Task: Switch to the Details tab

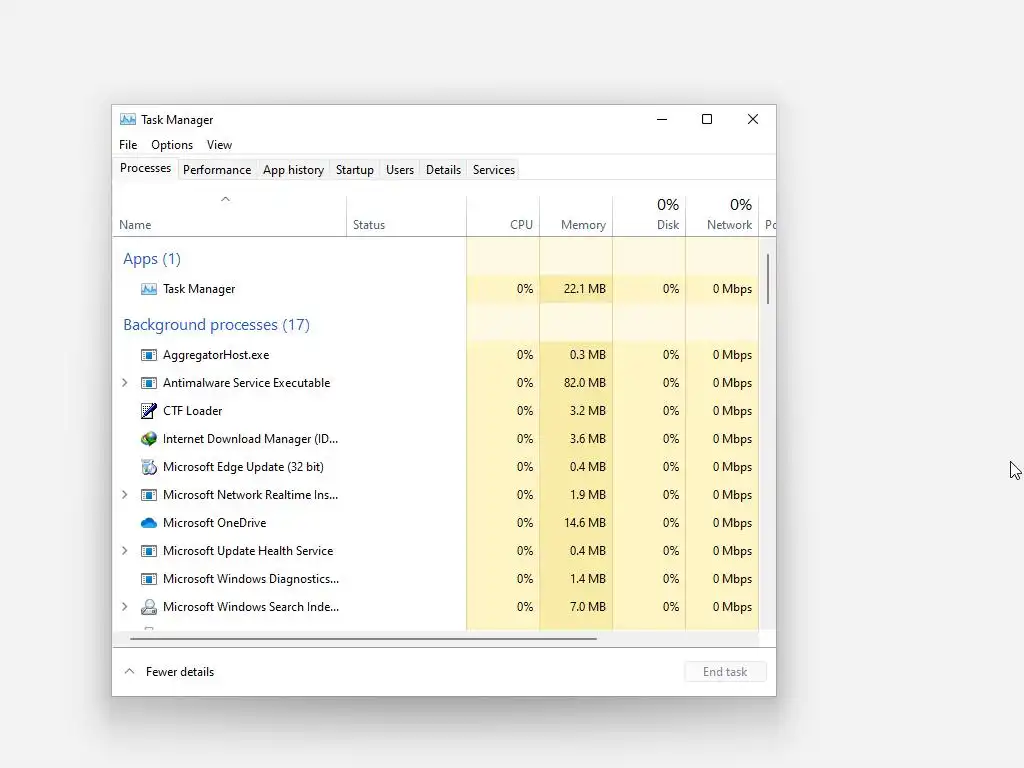Action: (x=443, y=170)
